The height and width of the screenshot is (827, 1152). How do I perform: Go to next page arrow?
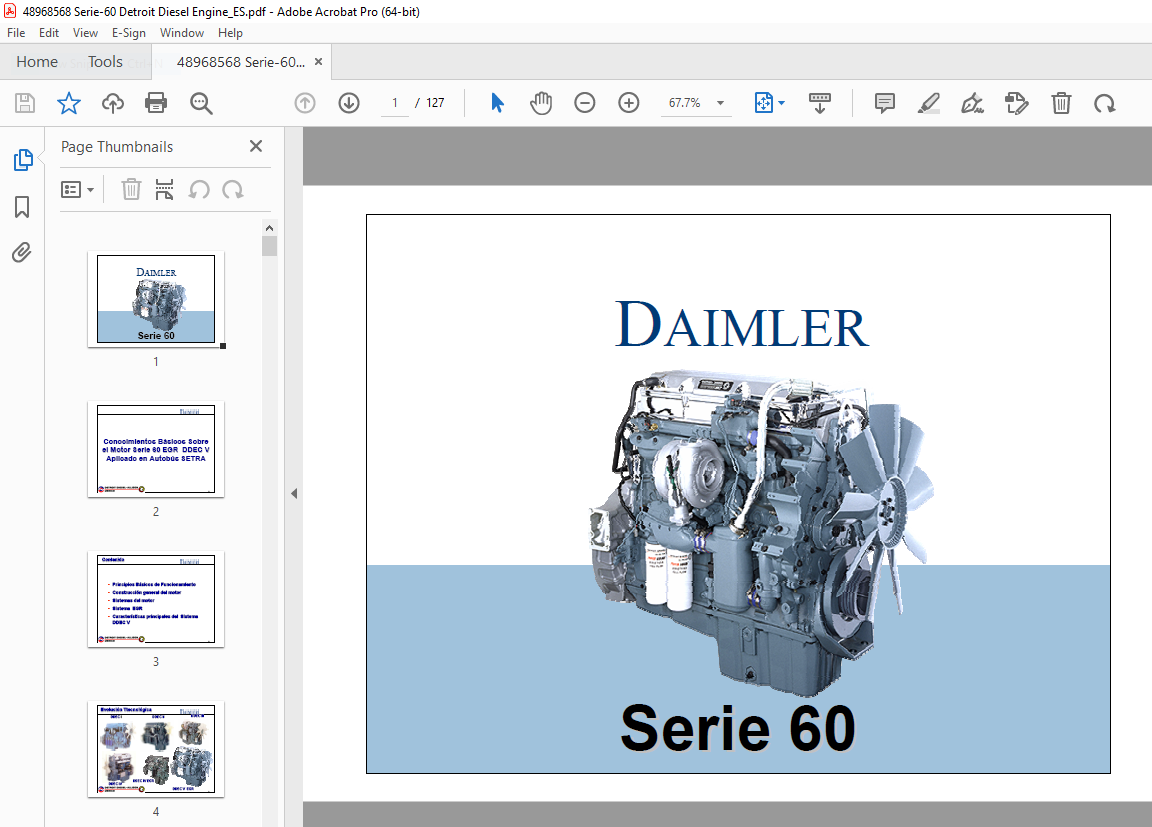[x=349, y=103]
